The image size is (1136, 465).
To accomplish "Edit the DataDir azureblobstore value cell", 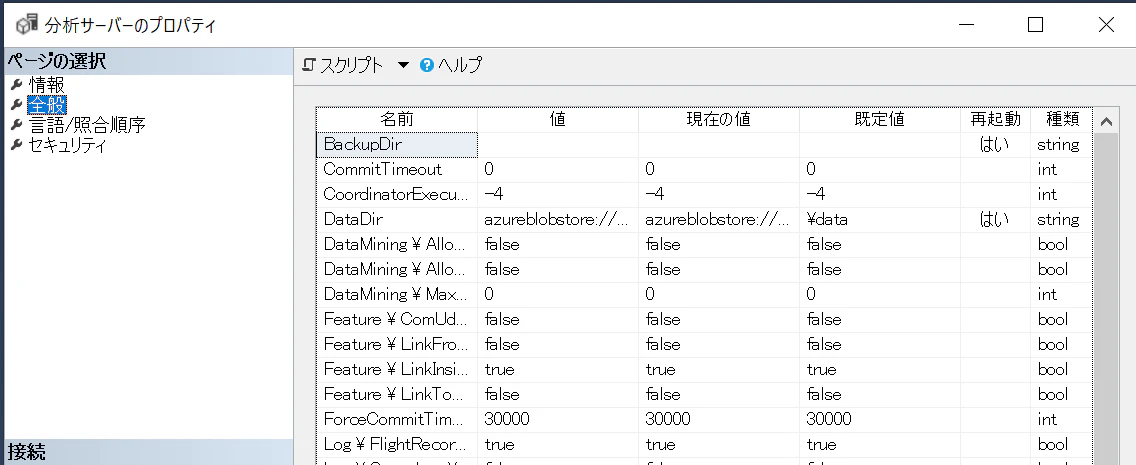I will (558, 219).
